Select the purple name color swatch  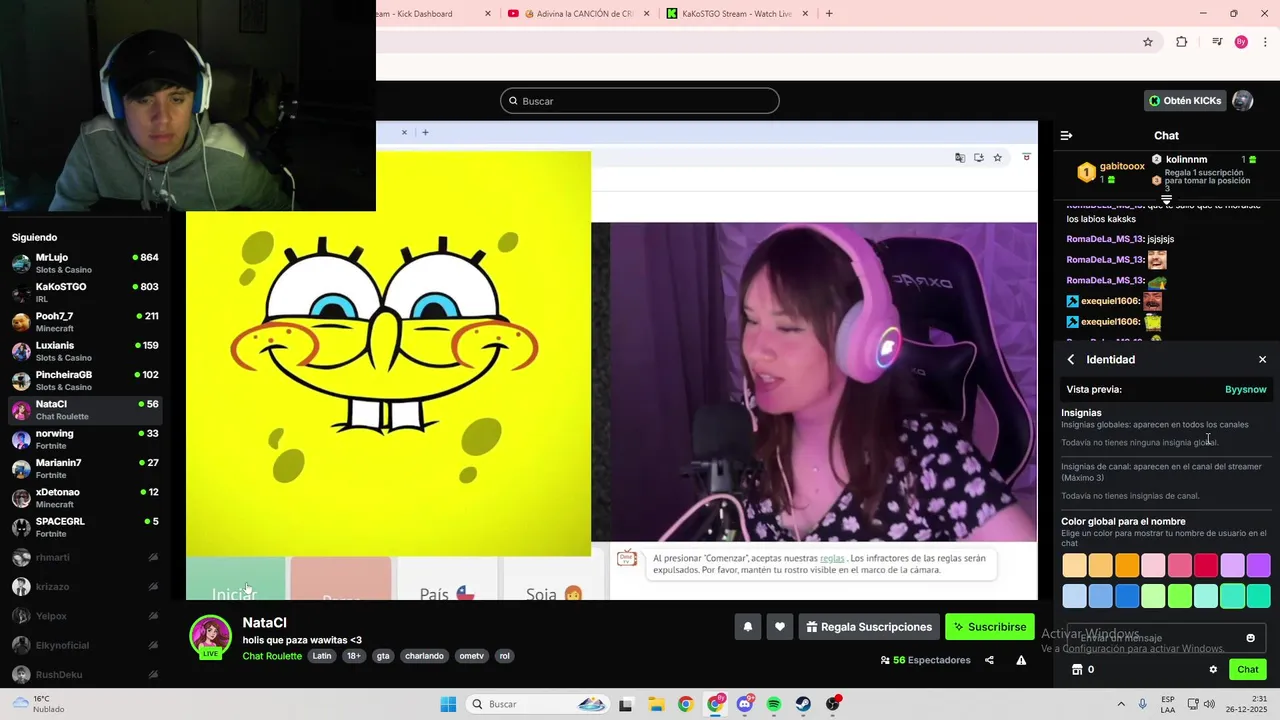pyautogui.click(x=1258, y=566)
